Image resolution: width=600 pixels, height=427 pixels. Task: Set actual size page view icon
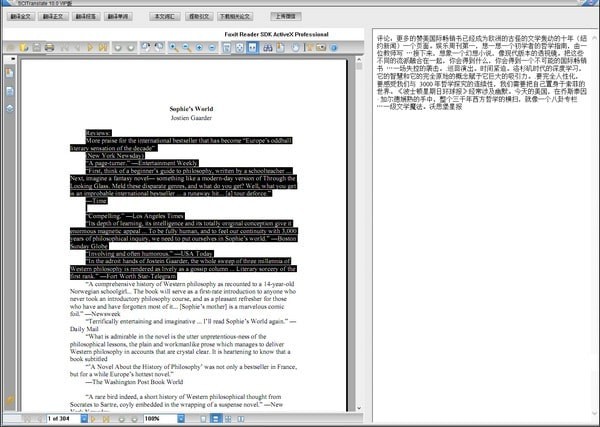(227, 47)
